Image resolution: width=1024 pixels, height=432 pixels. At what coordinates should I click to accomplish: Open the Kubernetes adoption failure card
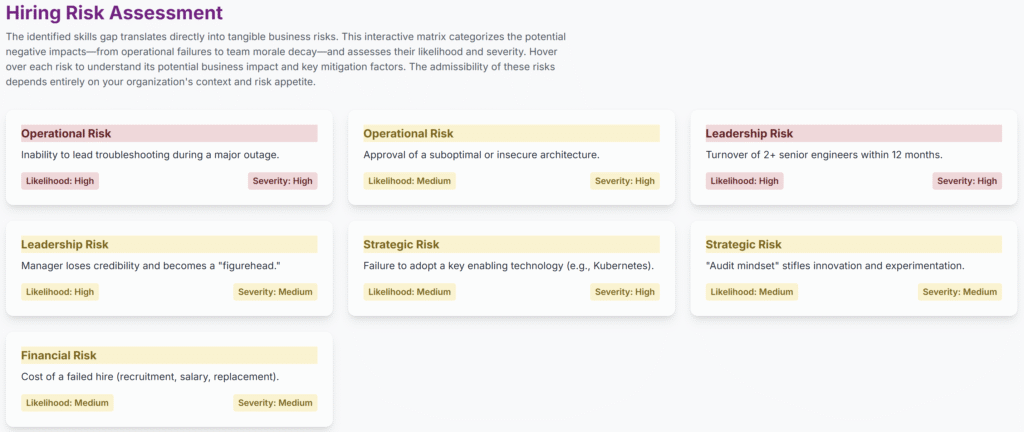tap(511, 268)
